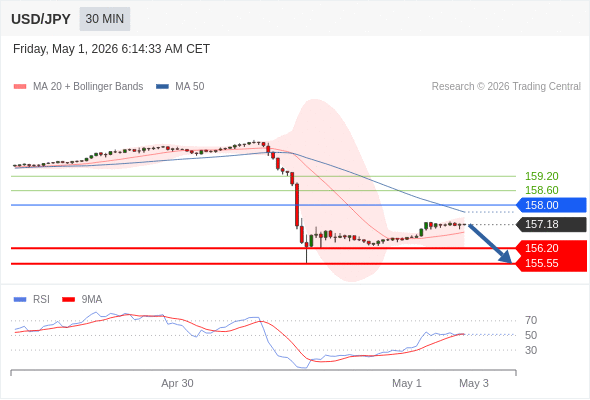Viewport: 590px width, 400px height.
Task: Select the 158.60 resistance level label
Action: pyautogui.click(x=541, y=190)
